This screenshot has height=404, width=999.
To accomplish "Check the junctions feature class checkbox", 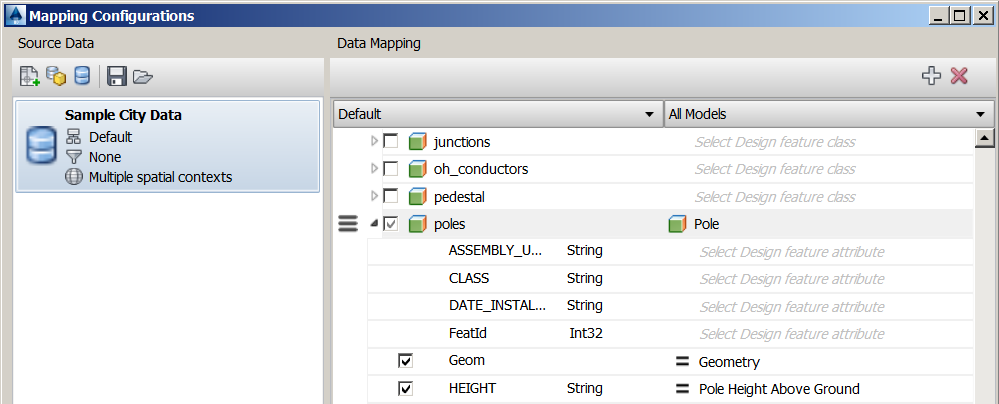I will [391, 142].
